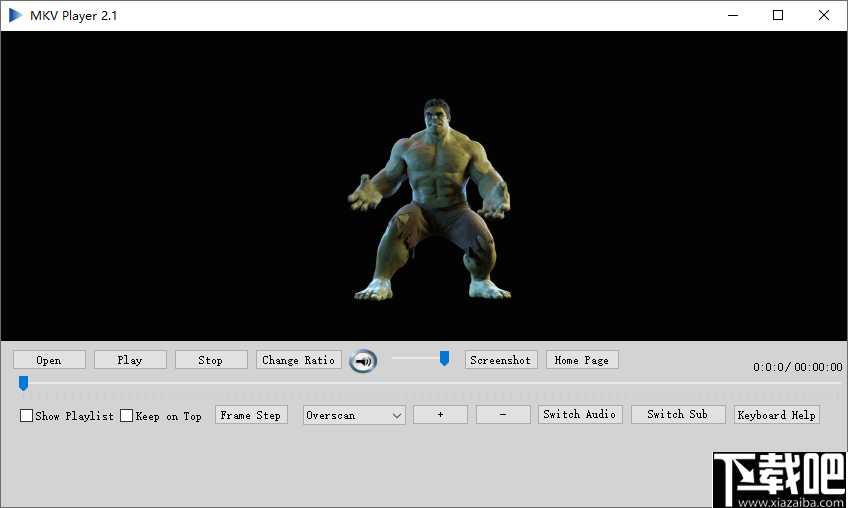Advance one frame with Frame Step
The width and height of the screenshot is (848, 508).
tap(251, 415)
